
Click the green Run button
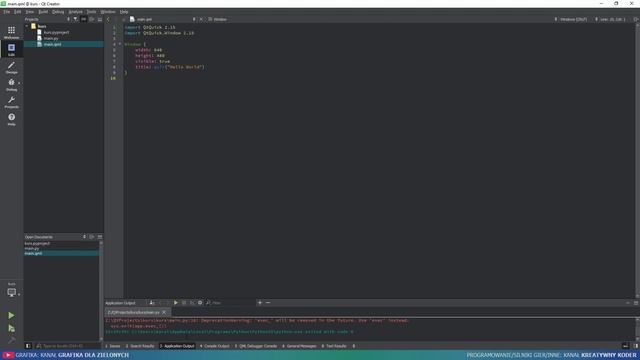pyautogui.click(x=11, y=316)
